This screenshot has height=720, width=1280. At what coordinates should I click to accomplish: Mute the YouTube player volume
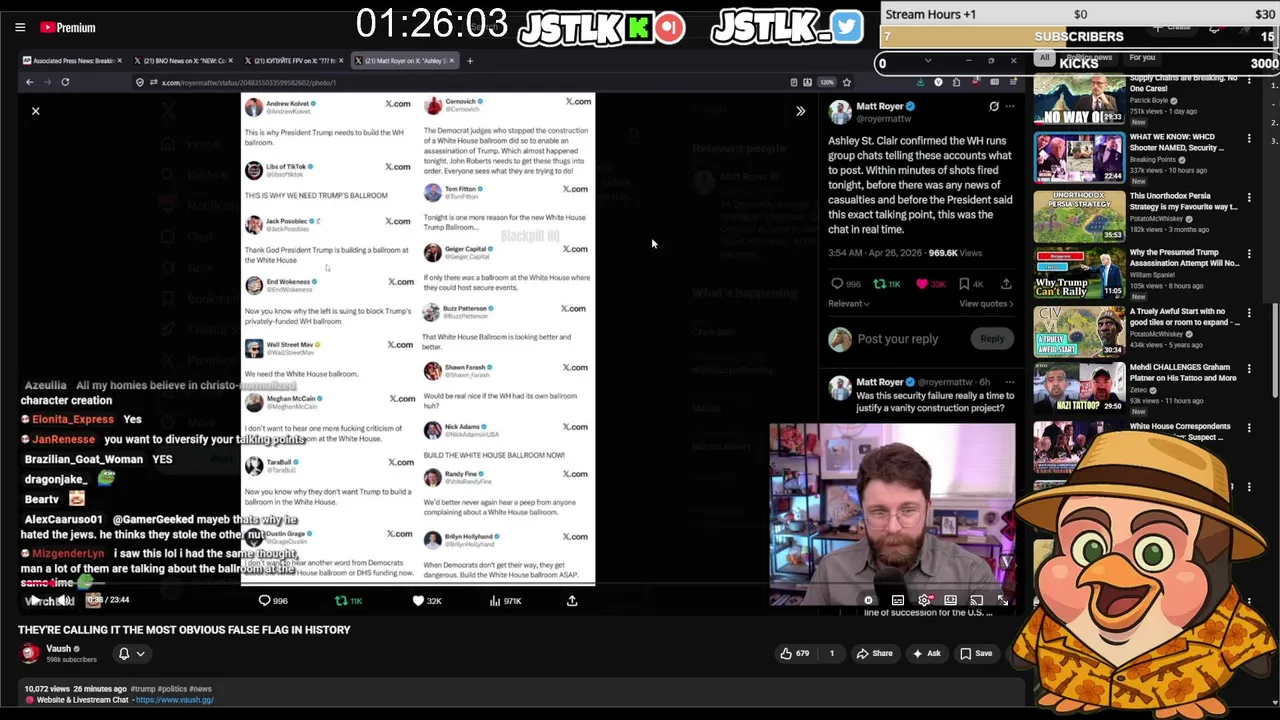pos(62,600)
